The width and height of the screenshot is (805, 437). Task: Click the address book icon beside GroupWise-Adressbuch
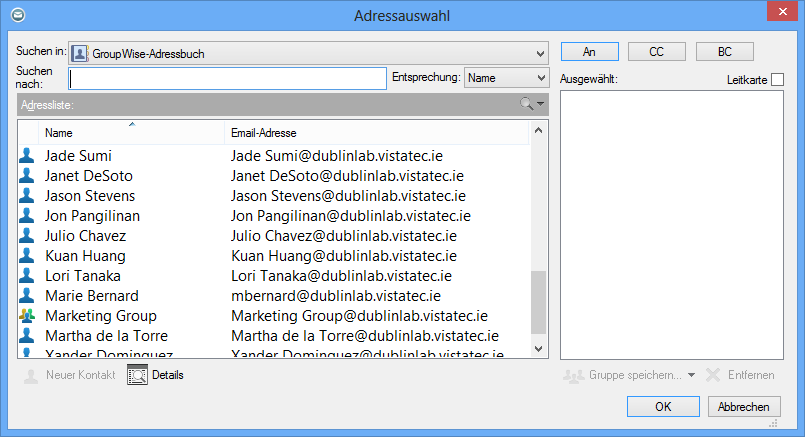click(80, 53)
